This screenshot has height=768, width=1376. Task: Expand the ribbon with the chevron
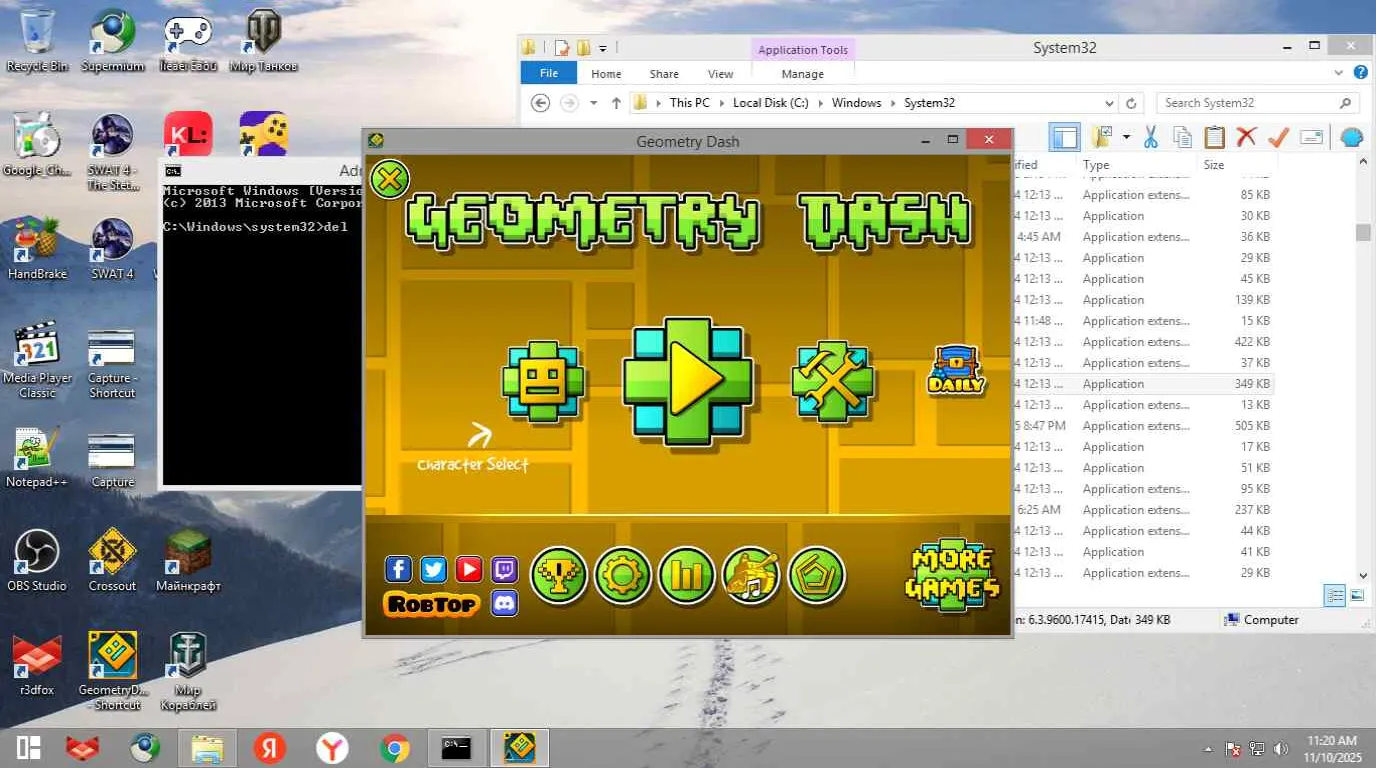[x=1339, y=73]
